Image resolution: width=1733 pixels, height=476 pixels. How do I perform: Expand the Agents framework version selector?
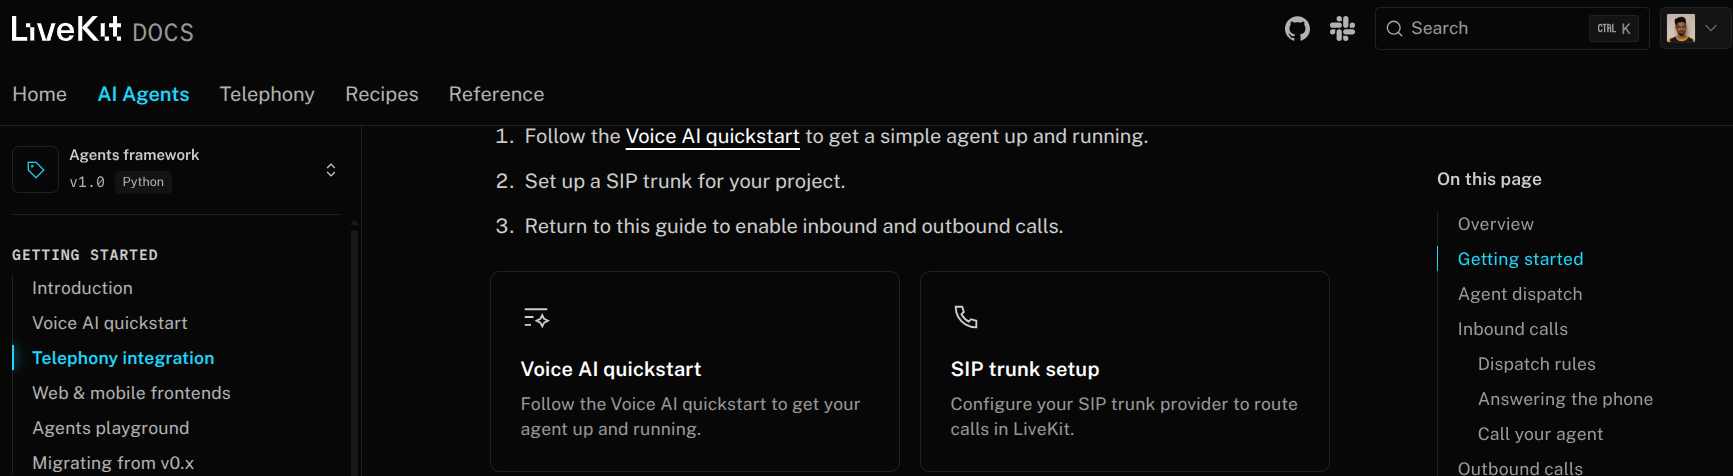[331, 170]
